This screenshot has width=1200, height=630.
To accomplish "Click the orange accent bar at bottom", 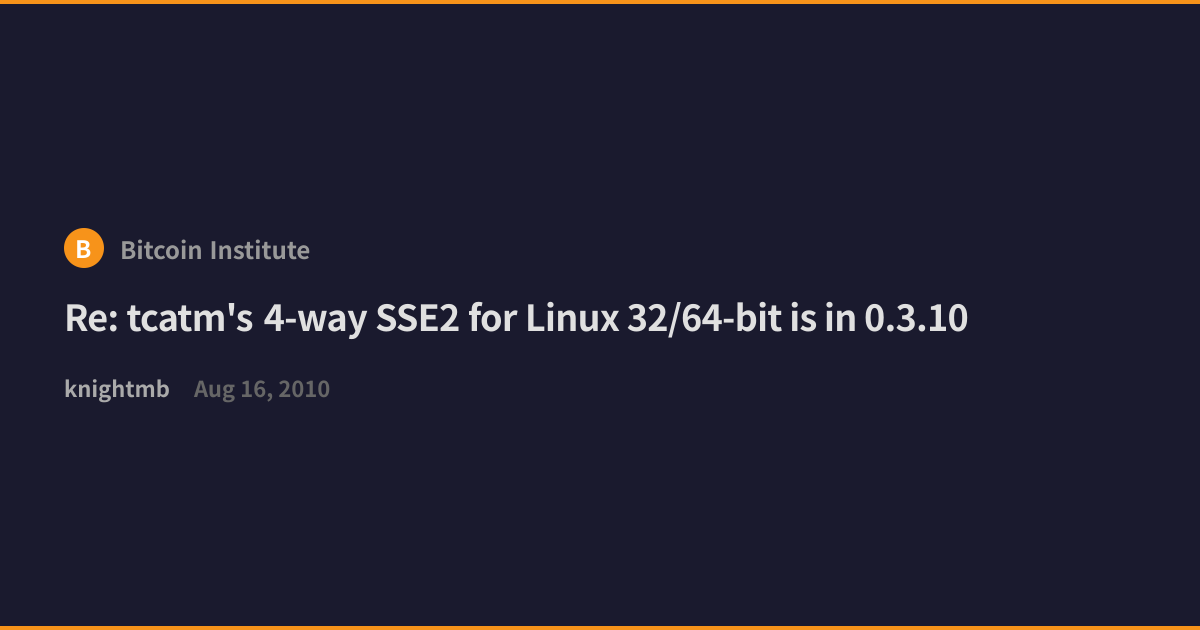I will pyautogui.click(x=600, y=628).
